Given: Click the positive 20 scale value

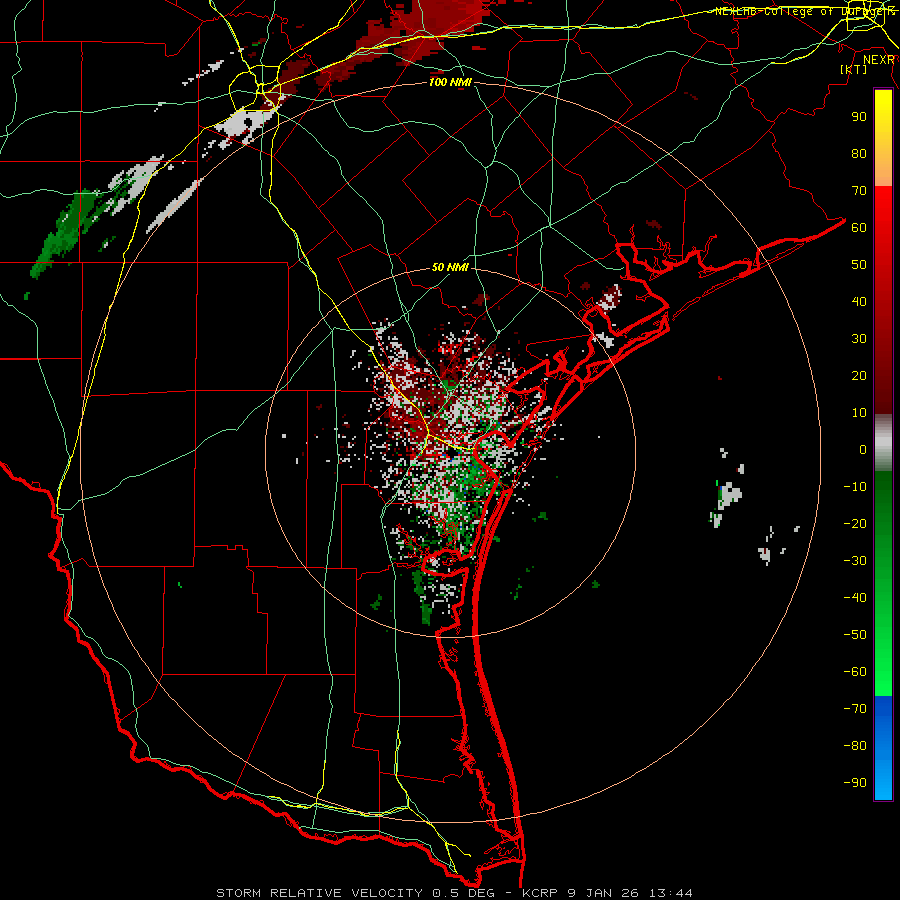Looking at the screenshot, I should pyautogui.click(x=859, y=375).
